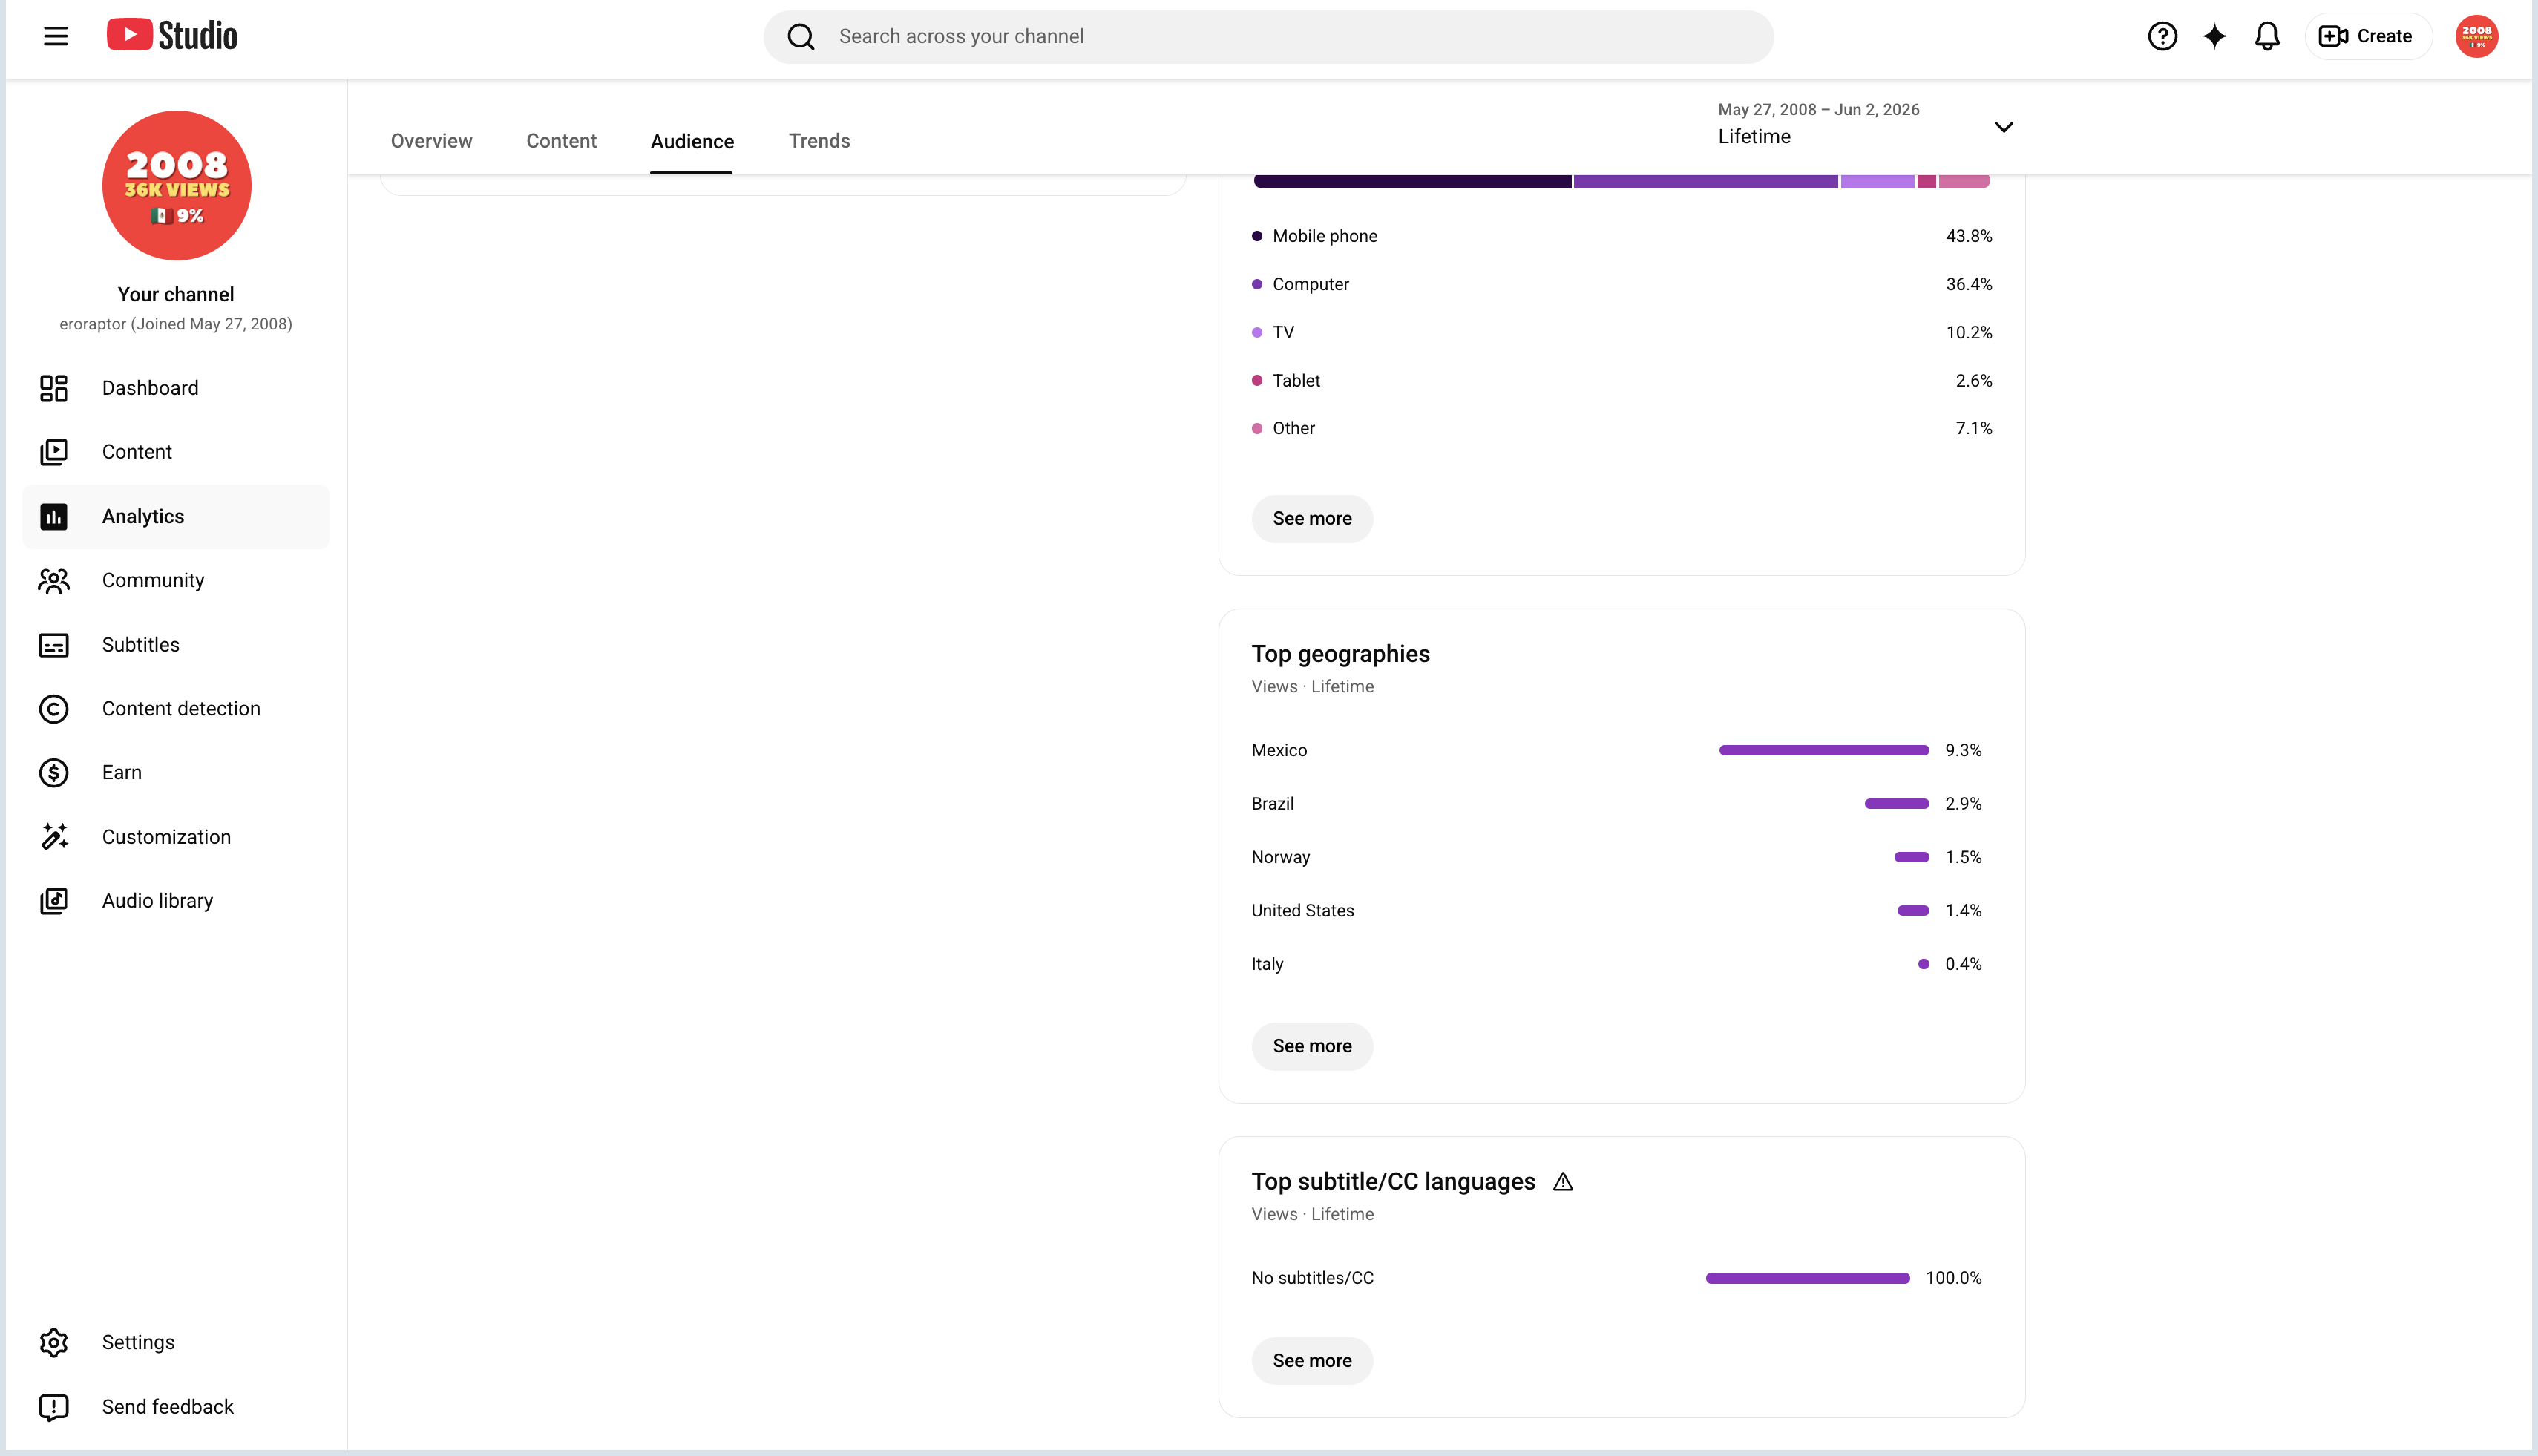Select the Audience tab

692,142
